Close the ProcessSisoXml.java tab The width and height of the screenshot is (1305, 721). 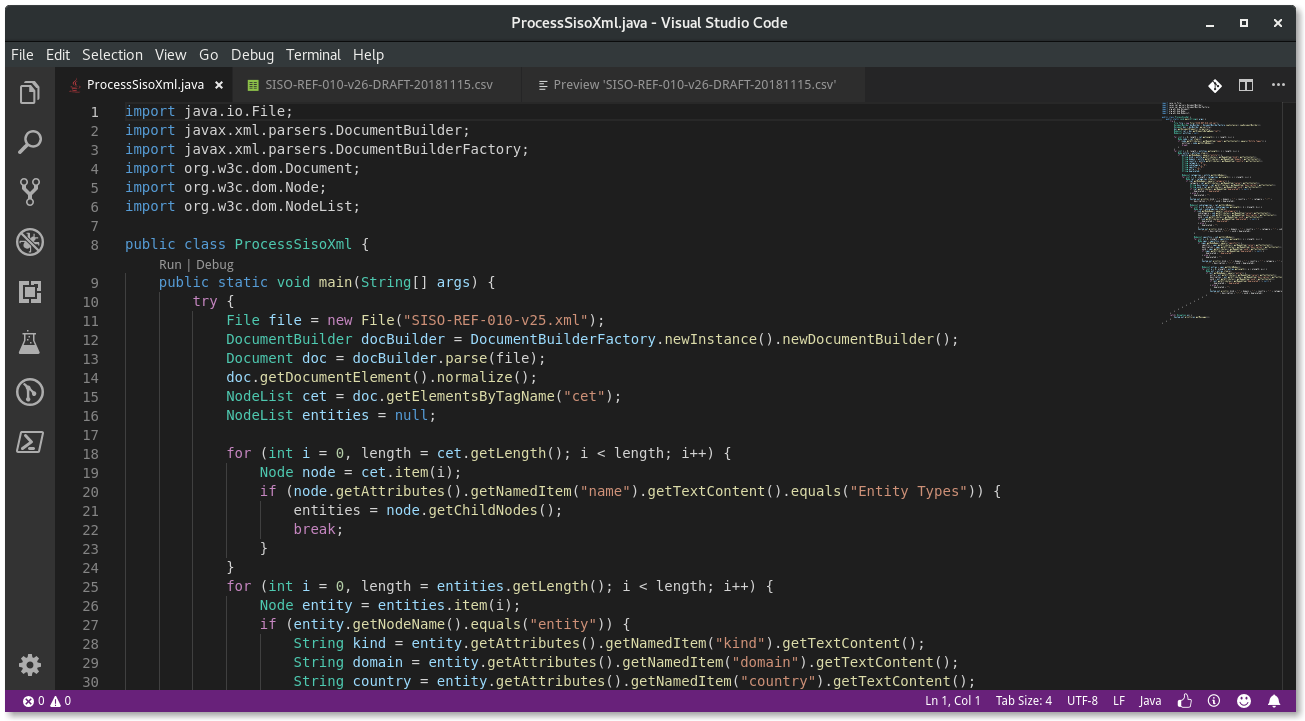tap(219, 86)
